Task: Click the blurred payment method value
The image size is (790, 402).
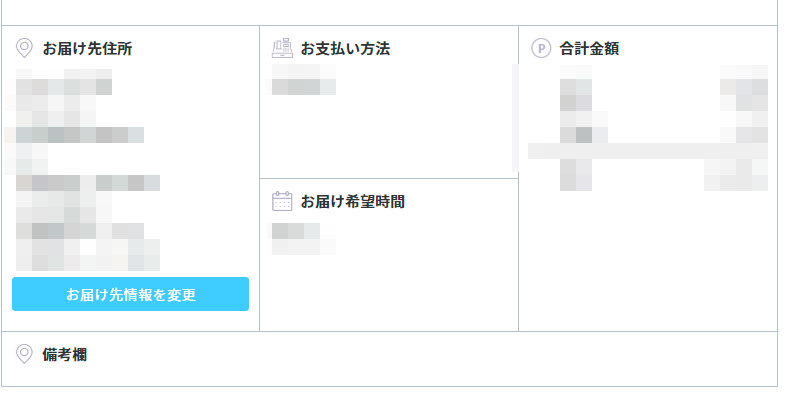Action: click(x=304, y=80)
